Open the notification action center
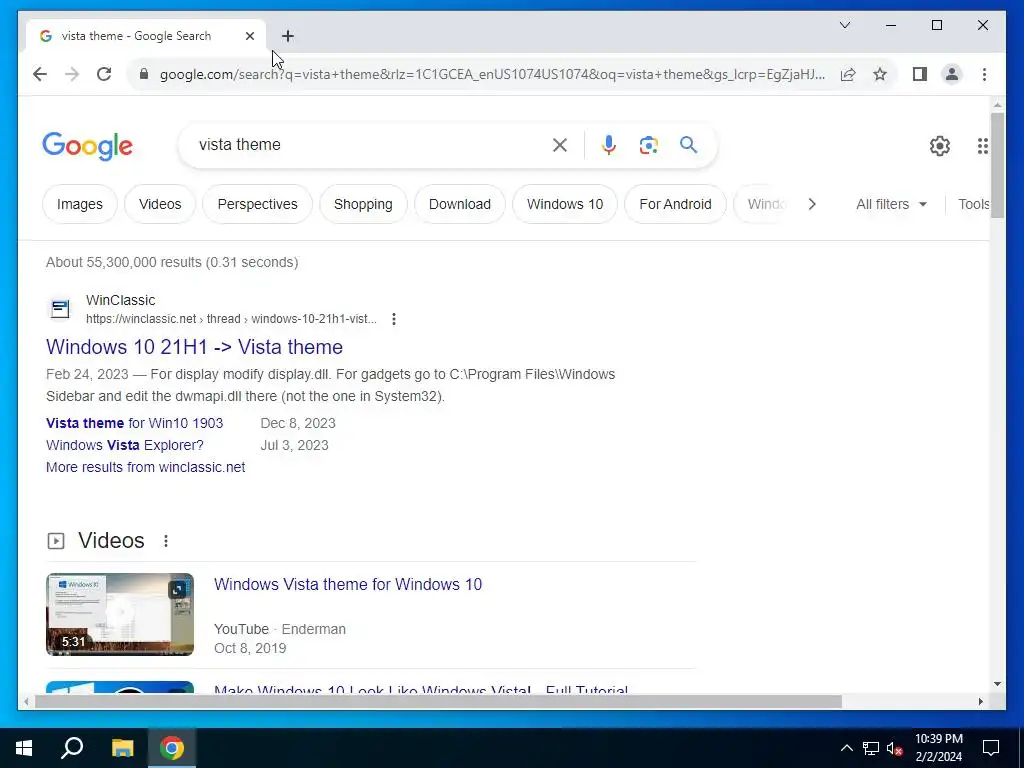 [x=991, y=748]
